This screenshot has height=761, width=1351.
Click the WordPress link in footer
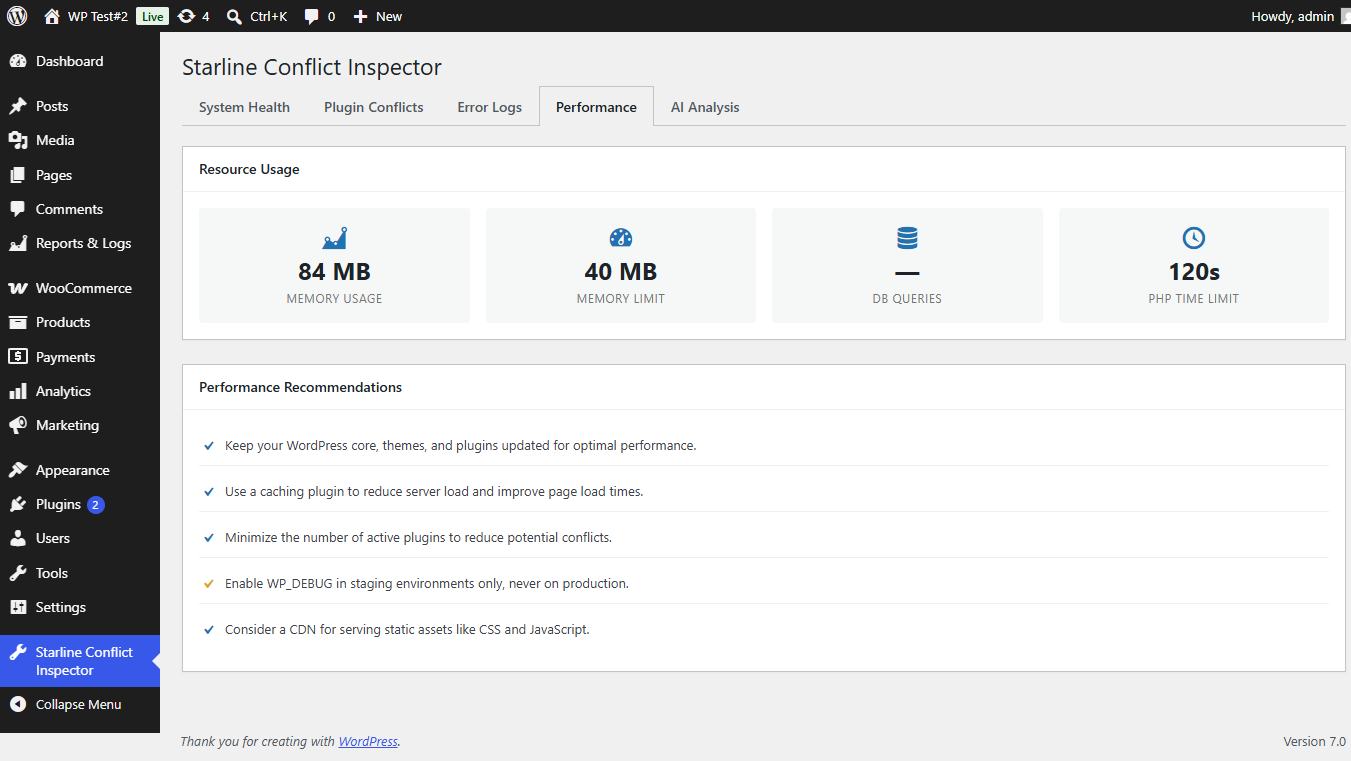(x=368, y=742)
